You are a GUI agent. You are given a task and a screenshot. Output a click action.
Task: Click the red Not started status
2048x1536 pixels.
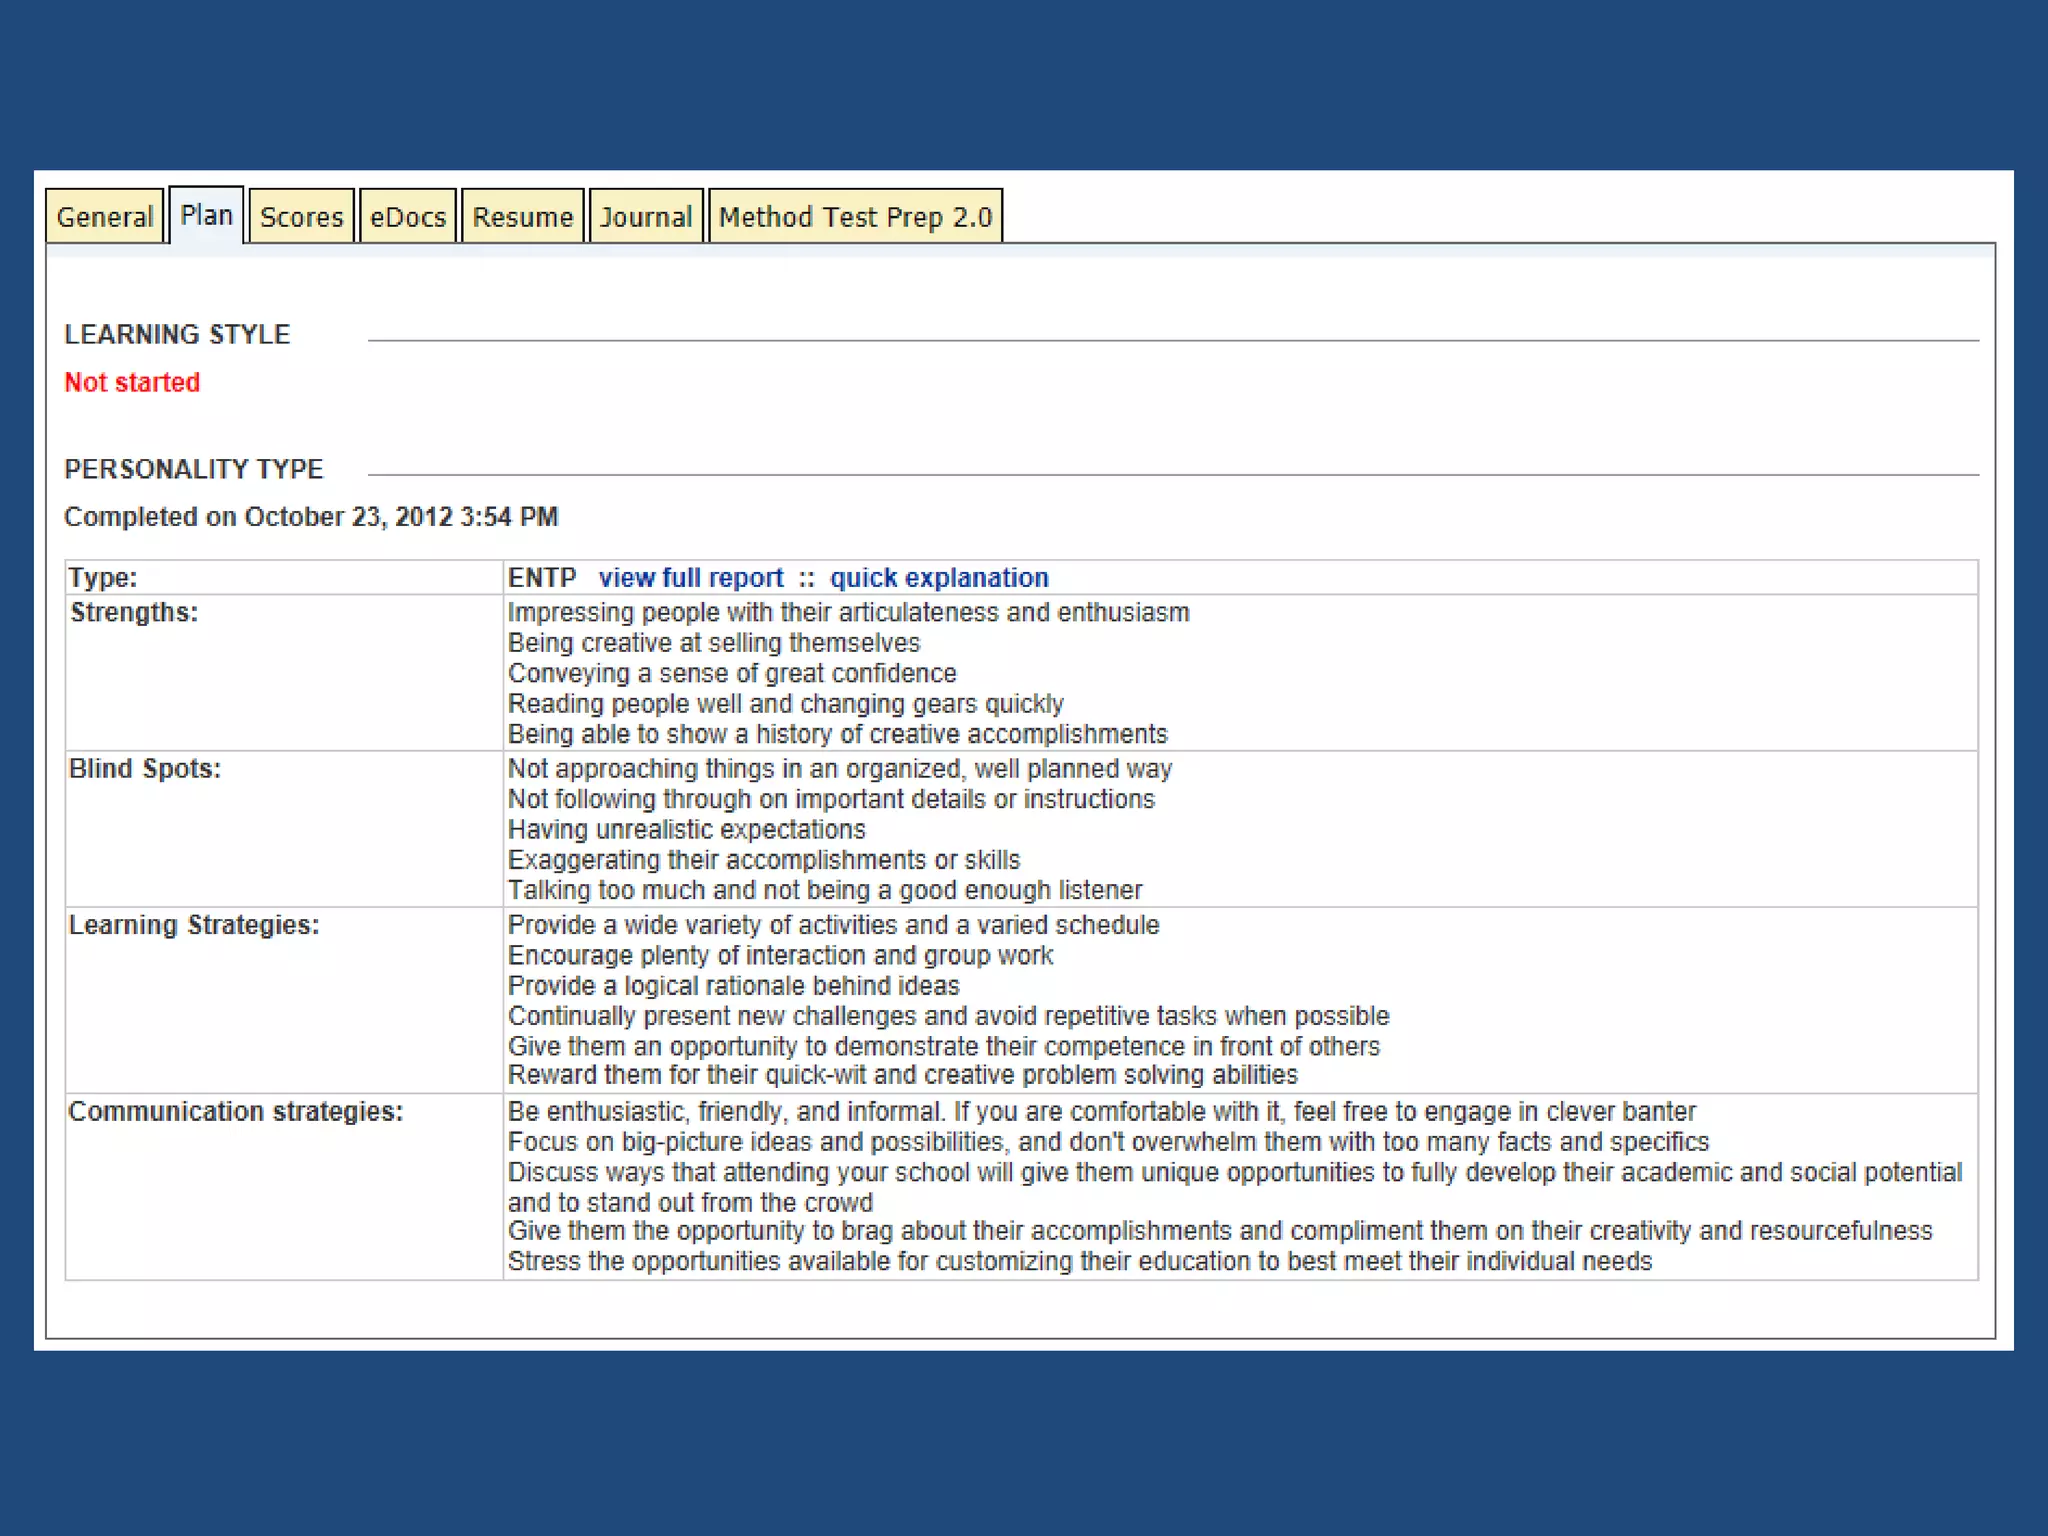(132, 382)
